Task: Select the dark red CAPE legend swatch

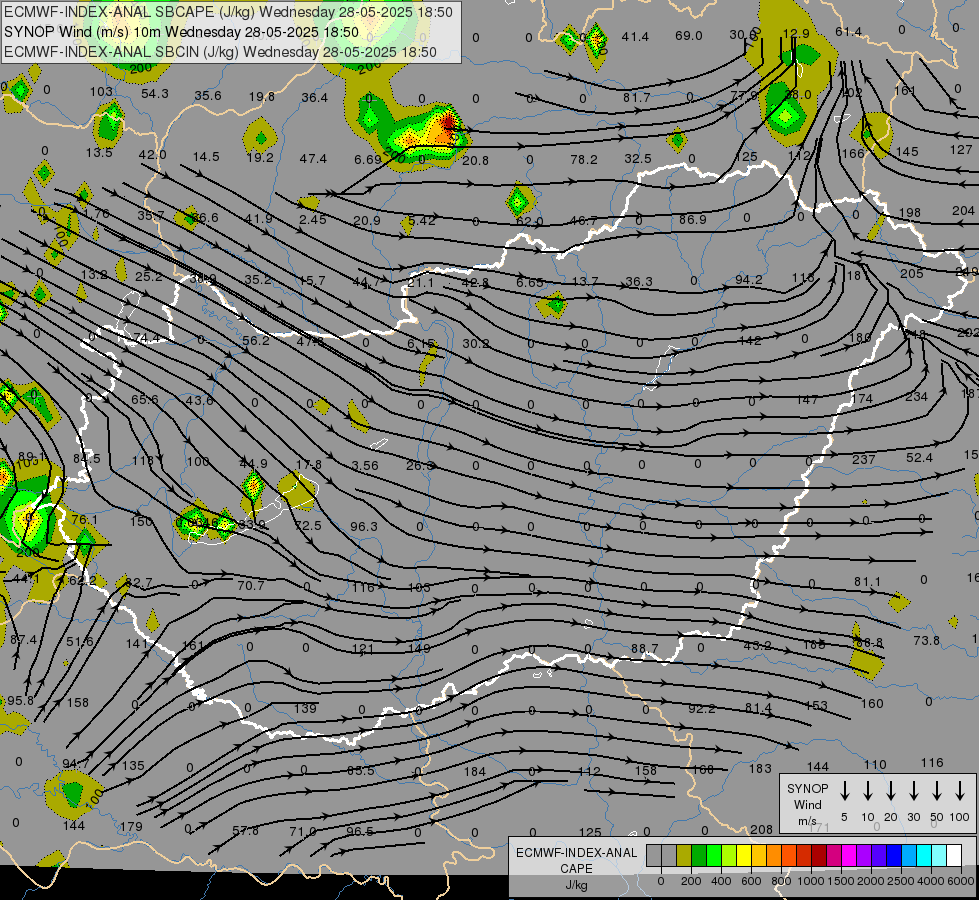Action: pos(819,856)
